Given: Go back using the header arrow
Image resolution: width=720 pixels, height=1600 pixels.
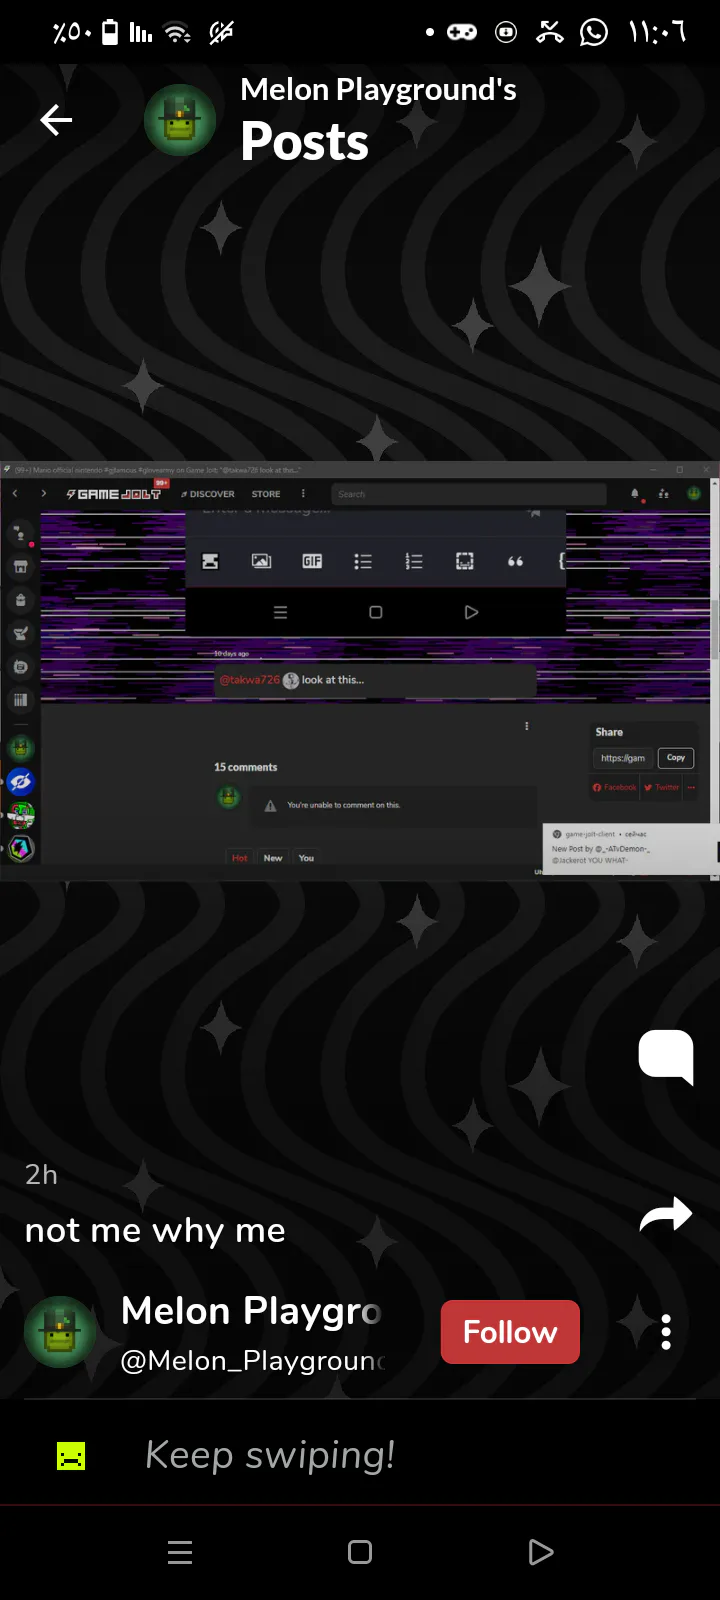Looking at the screenshot, I should [56, 121].
